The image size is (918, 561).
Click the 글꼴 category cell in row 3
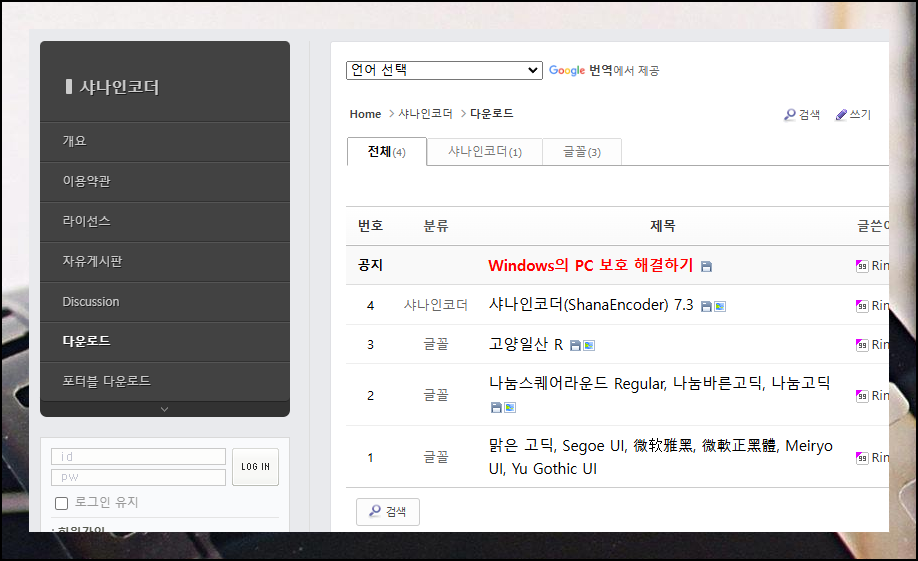436,344
